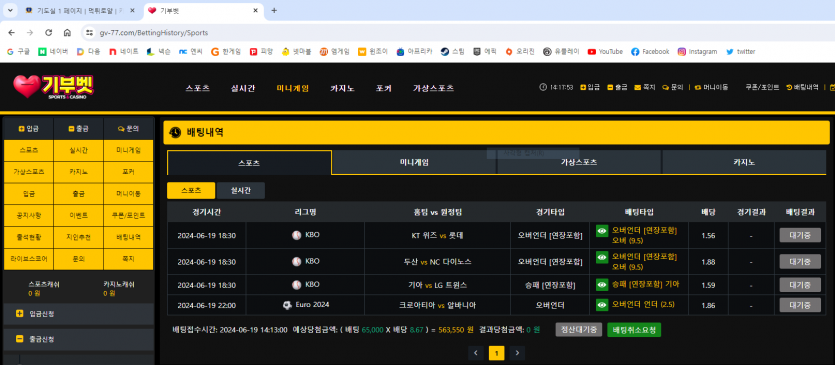This screenshot has height=365, width=835.
Task: Open the twitter bookmark
Action: 740,52
